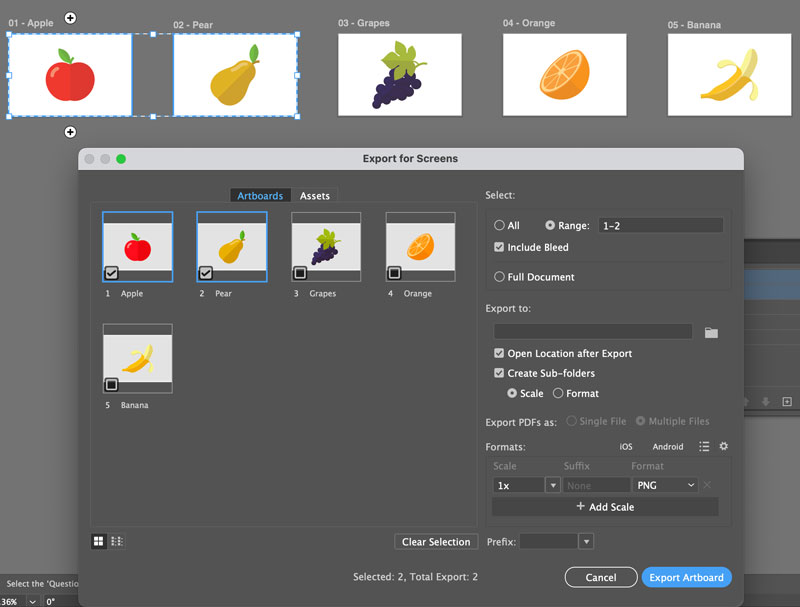Add iOS scale presets
The width and height of the screenshot is (800, 607).
pyautogui.click(x=626, y=447)
